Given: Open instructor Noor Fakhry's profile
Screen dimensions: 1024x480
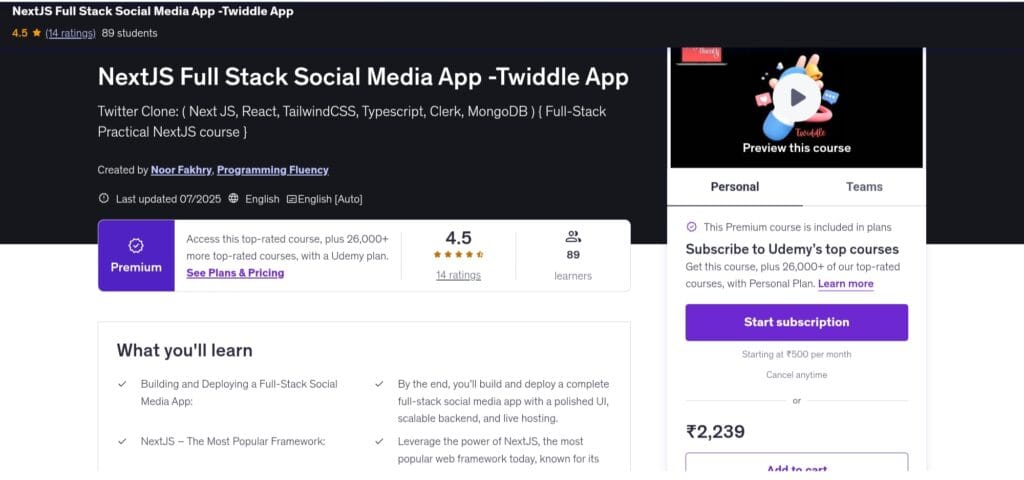Looking at the screenshot, I should click(x=181, y=170).
